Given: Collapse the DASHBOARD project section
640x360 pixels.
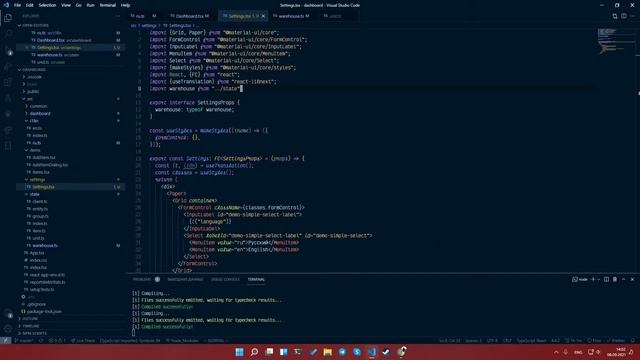Looking at the screenshot, I should (33, 69).
